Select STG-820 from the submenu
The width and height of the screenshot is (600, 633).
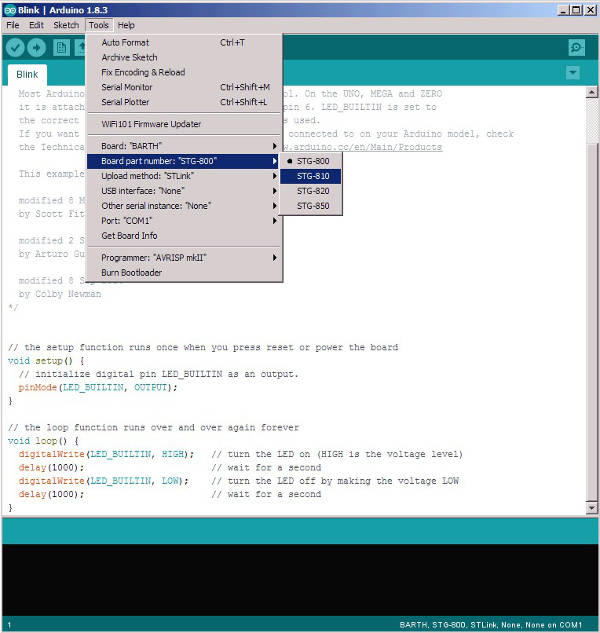[x=312, y=191]
